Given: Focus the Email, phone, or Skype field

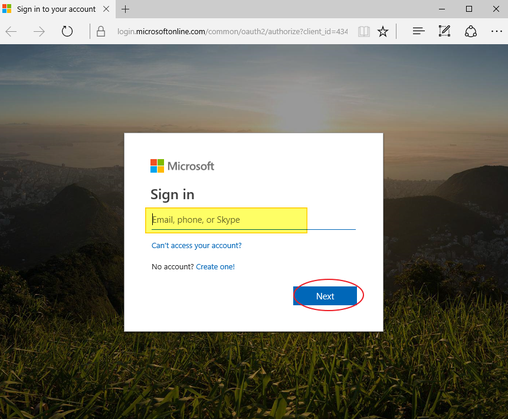Looking at the screenshot, I should 254,220.
